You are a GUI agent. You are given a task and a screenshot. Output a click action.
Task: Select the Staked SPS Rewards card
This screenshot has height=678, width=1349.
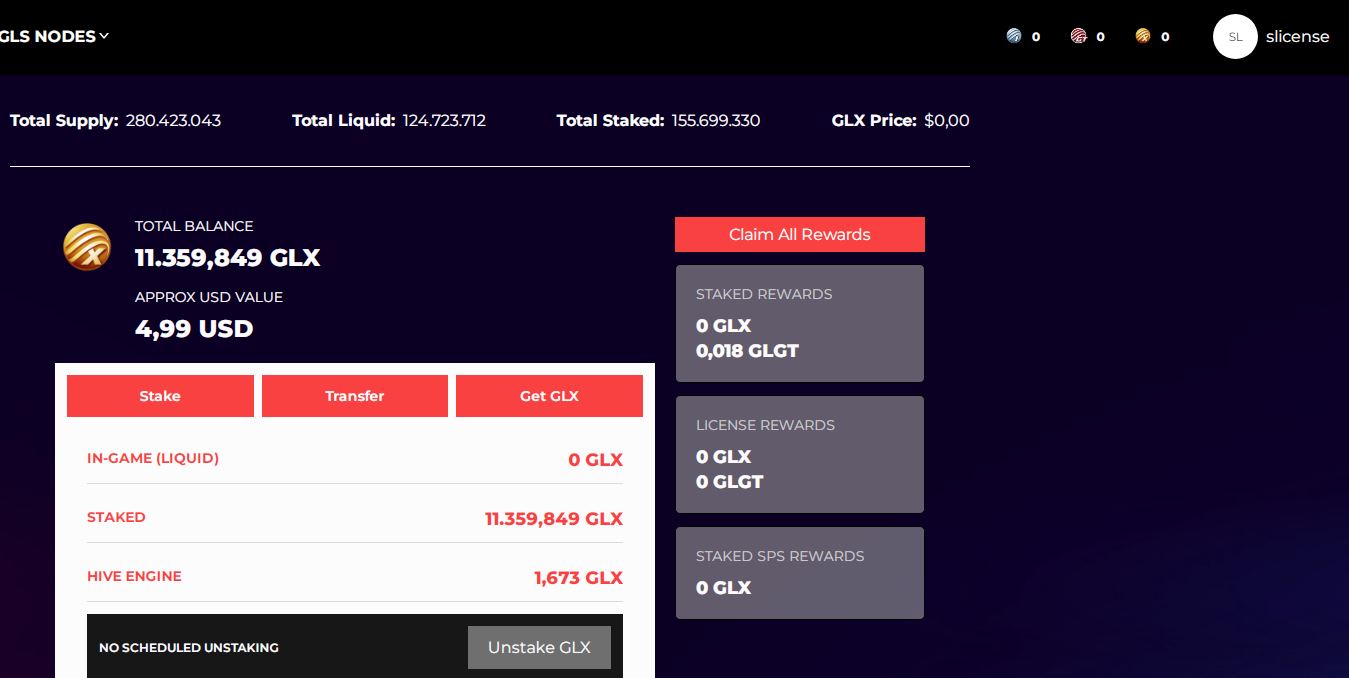[800, 573]
